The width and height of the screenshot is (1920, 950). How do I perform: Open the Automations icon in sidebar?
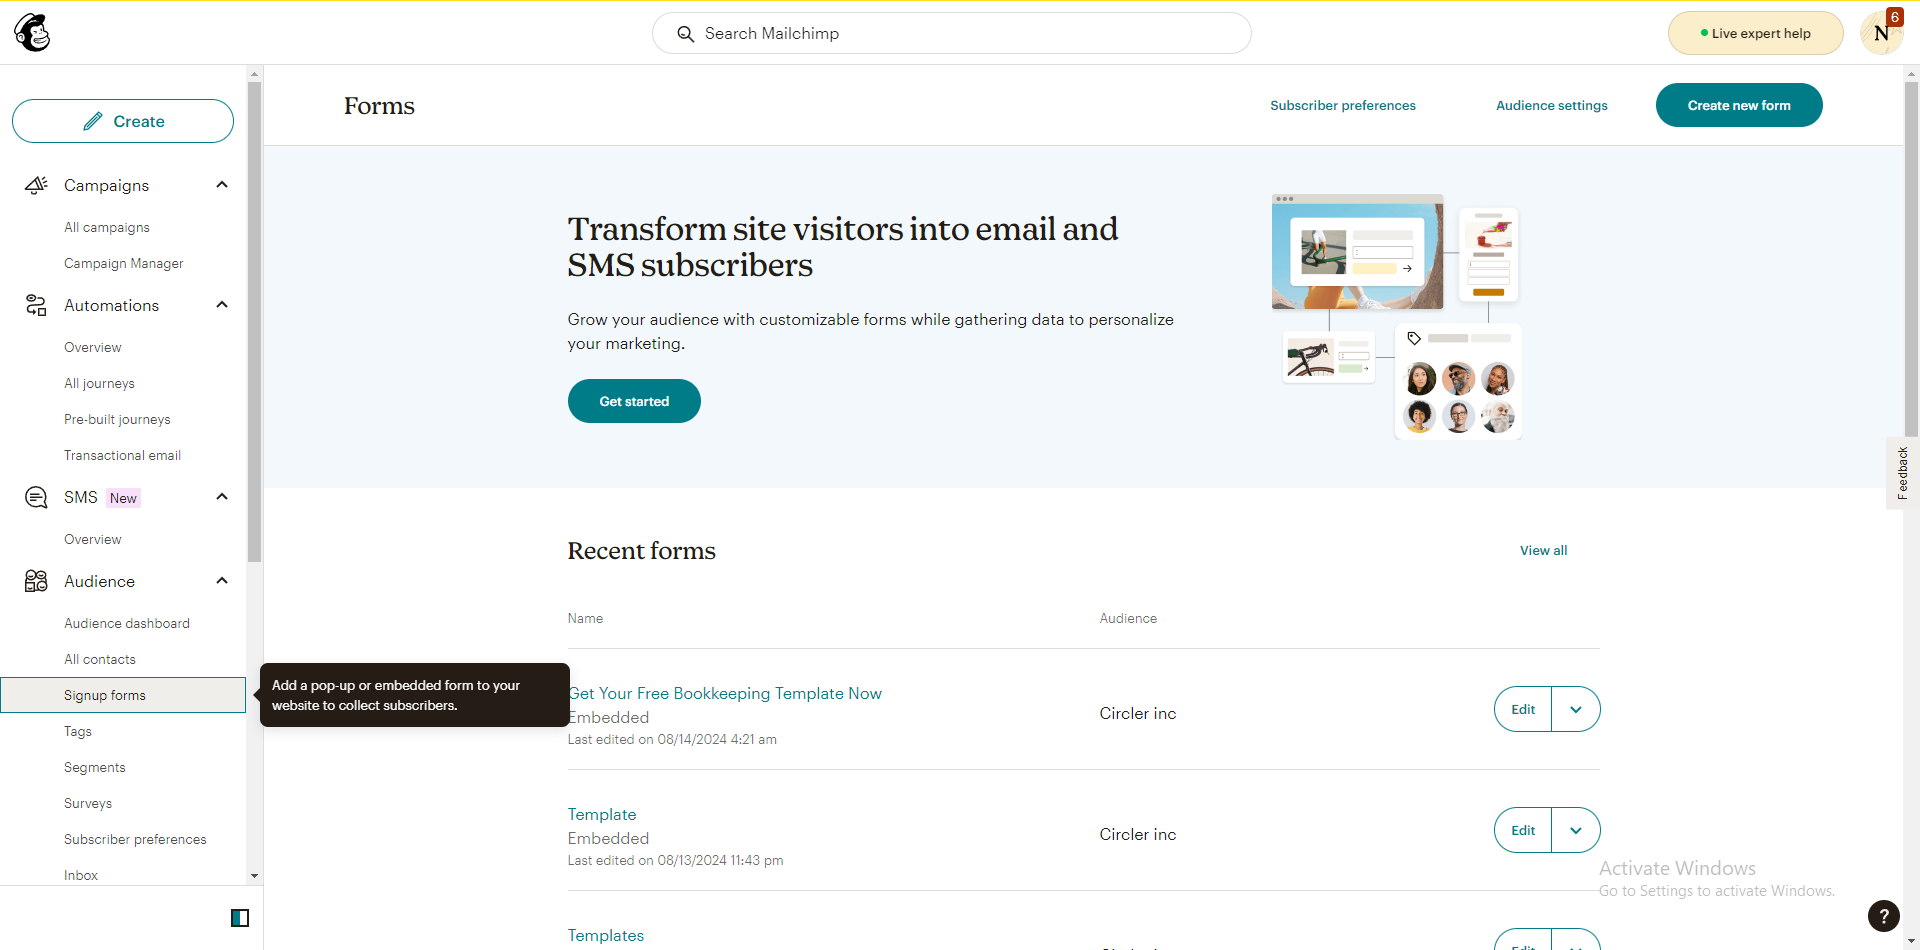tap(36, 305)
